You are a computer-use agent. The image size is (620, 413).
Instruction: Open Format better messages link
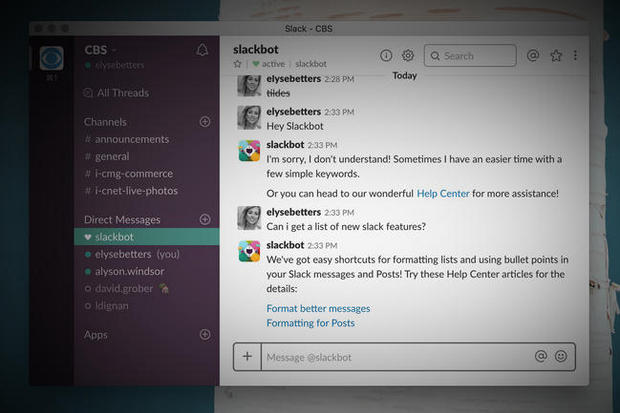coord(318,309)
